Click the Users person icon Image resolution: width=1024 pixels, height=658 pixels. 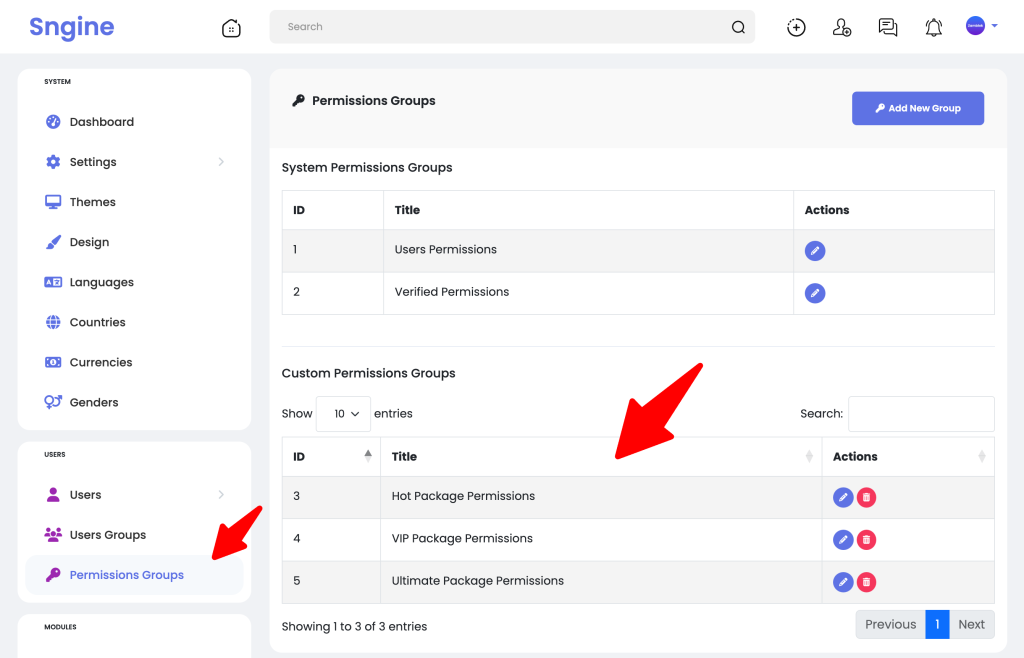(x=53, y=495)
